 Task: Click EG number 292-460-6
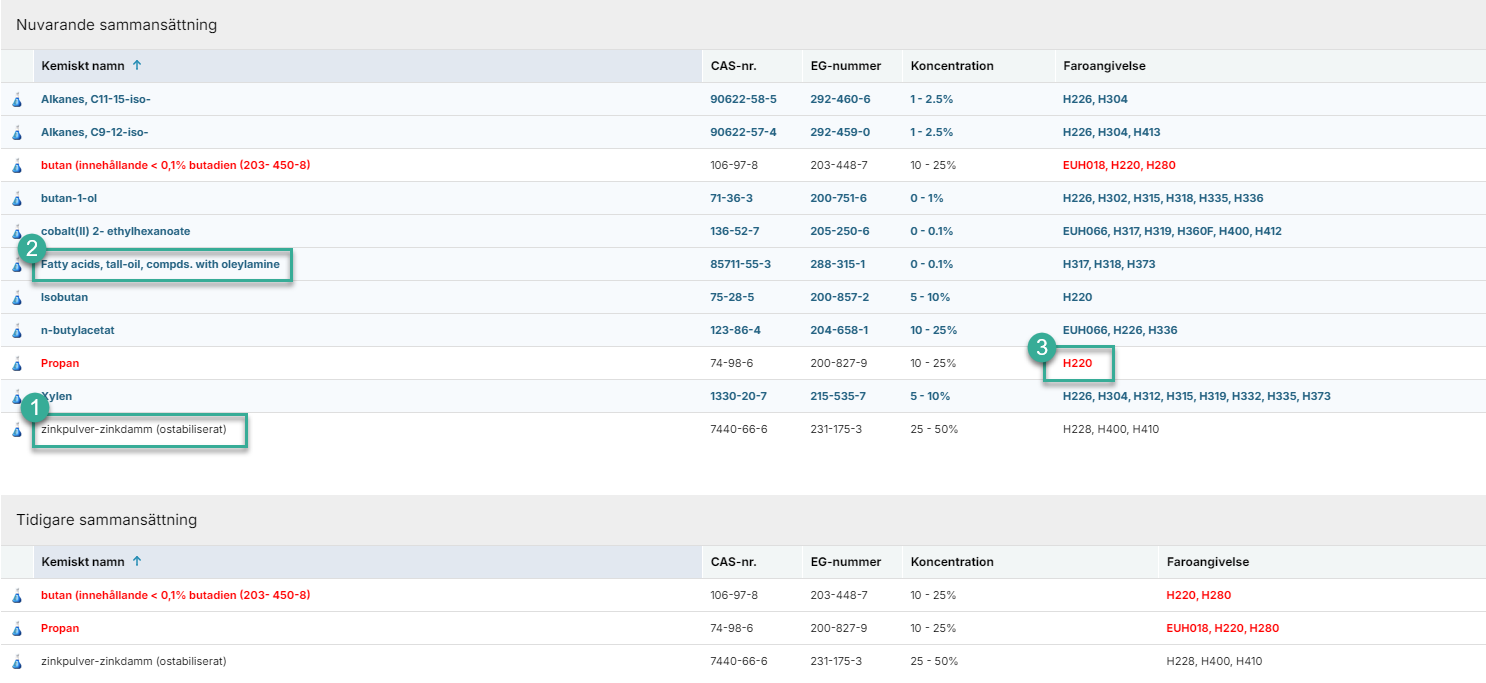(x=840, y=100)
